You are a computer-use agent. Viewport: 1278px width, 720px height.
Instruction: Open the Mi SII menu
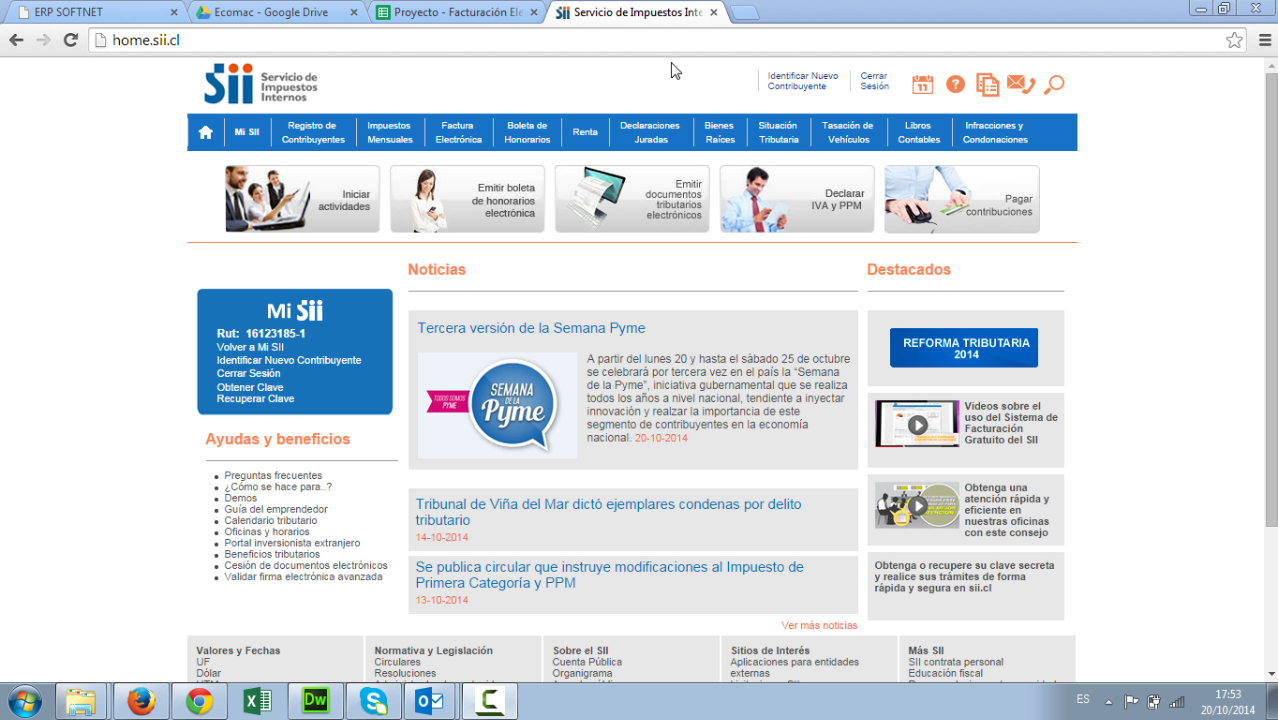(247, 132)
